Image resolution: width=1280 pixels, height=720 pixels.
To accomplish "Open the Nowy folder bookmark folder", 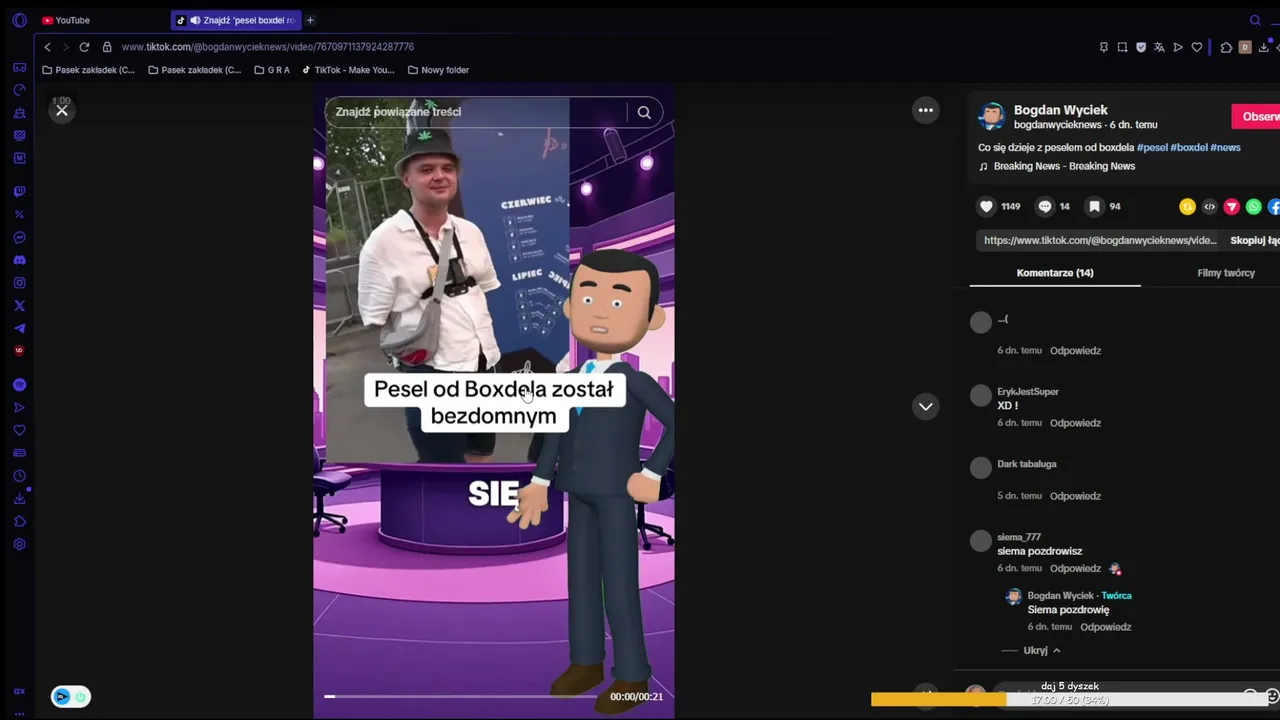I will point(438,70).
